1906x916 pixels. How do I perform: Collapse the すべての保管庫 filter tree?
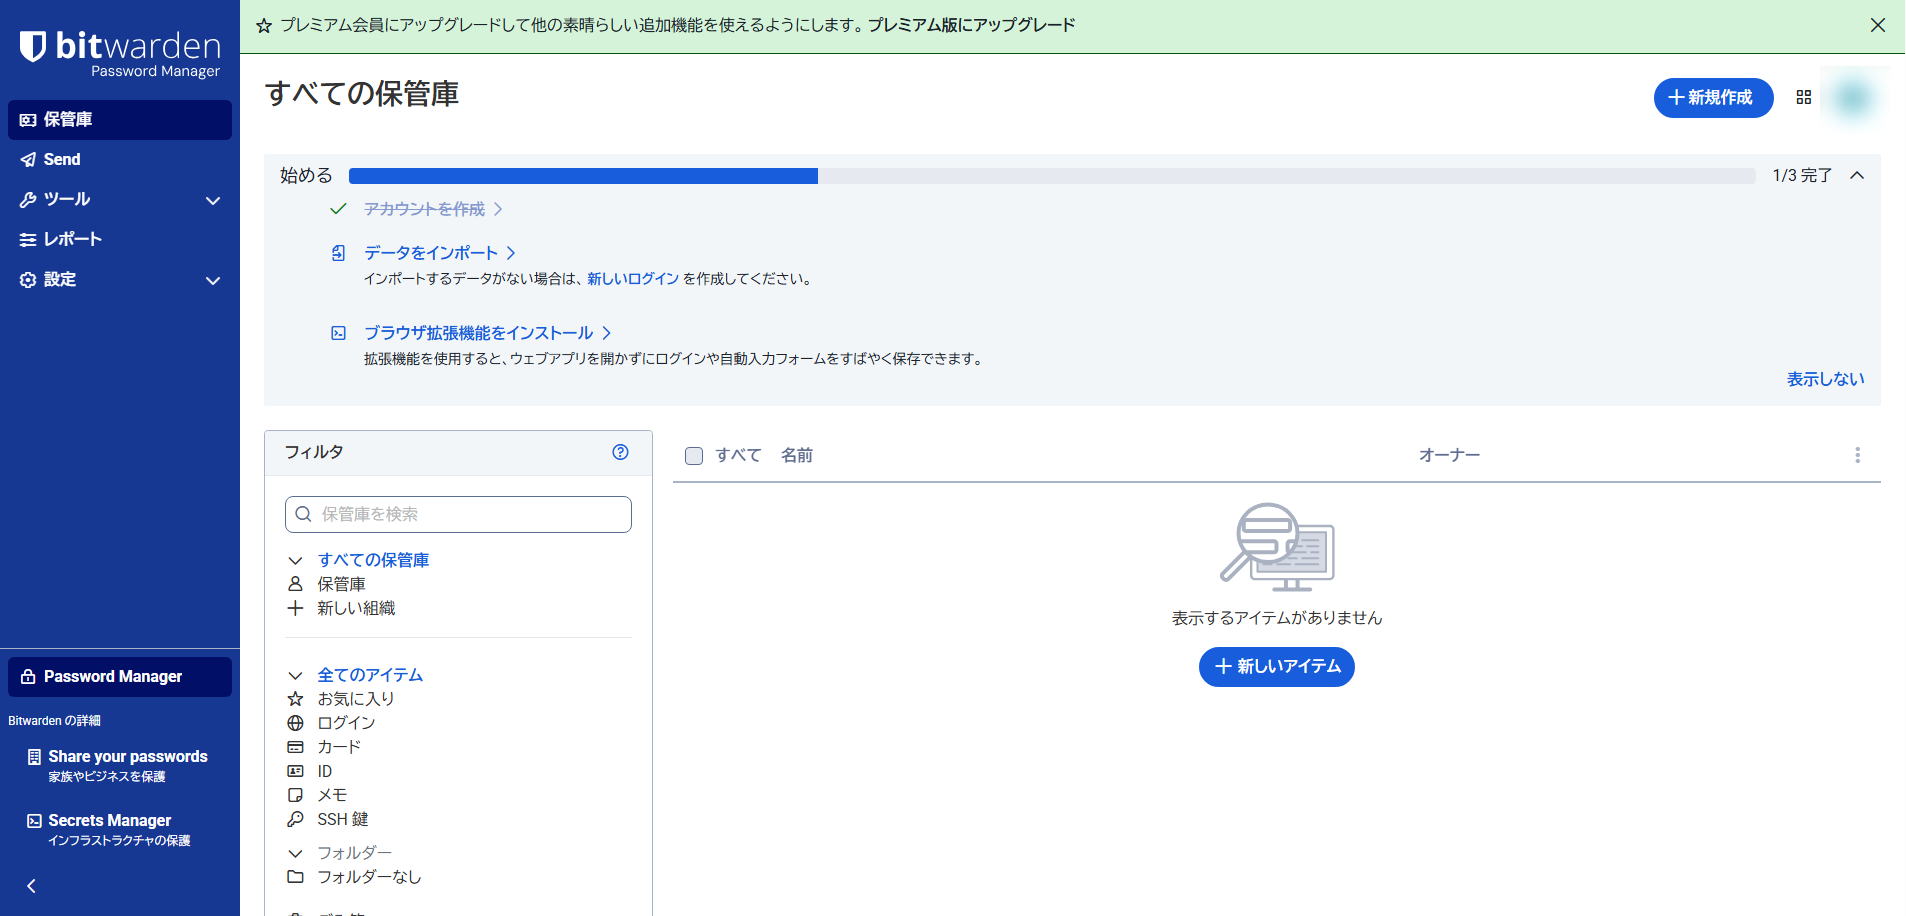tap(295, 560)
